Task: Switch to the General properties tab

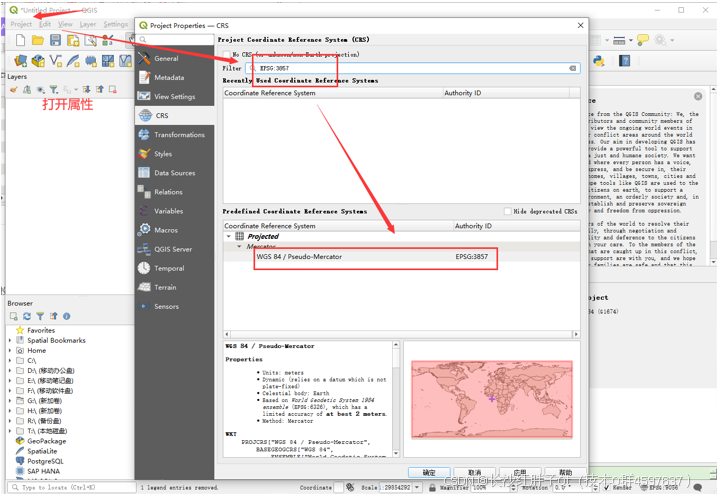Action: [174, 59]
